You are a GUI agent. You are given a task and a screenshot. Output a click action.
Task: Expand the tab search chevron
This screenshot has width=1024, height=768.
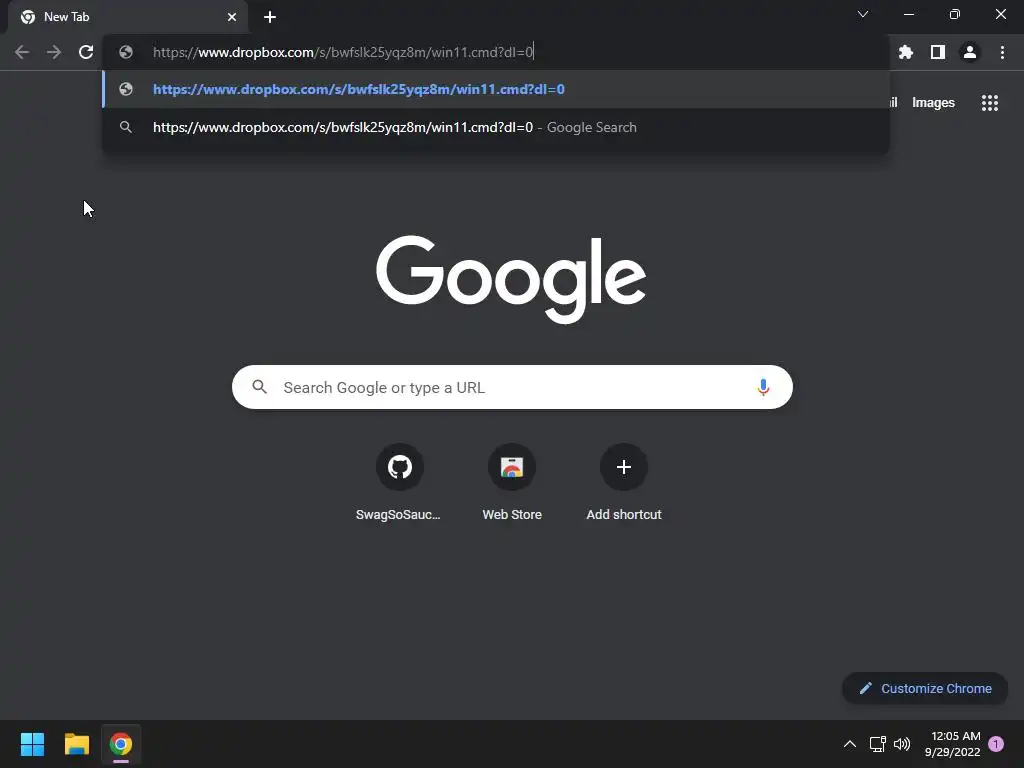coord(863,14)
